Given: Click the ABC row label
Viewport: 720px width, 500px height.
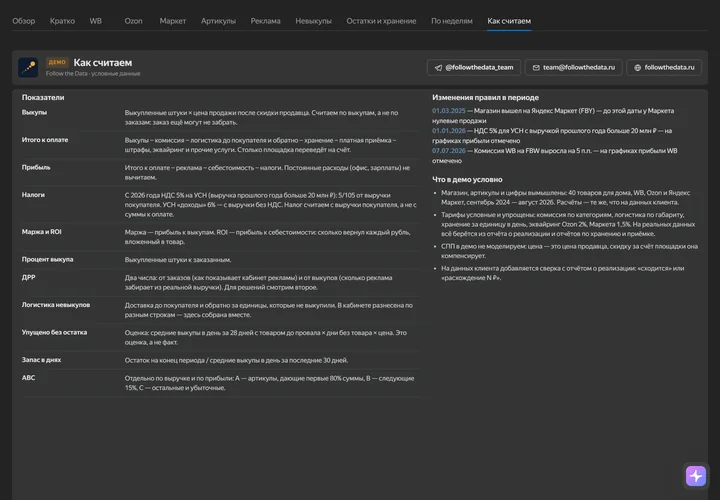Looking at the screenshot, I should (28, 378).
